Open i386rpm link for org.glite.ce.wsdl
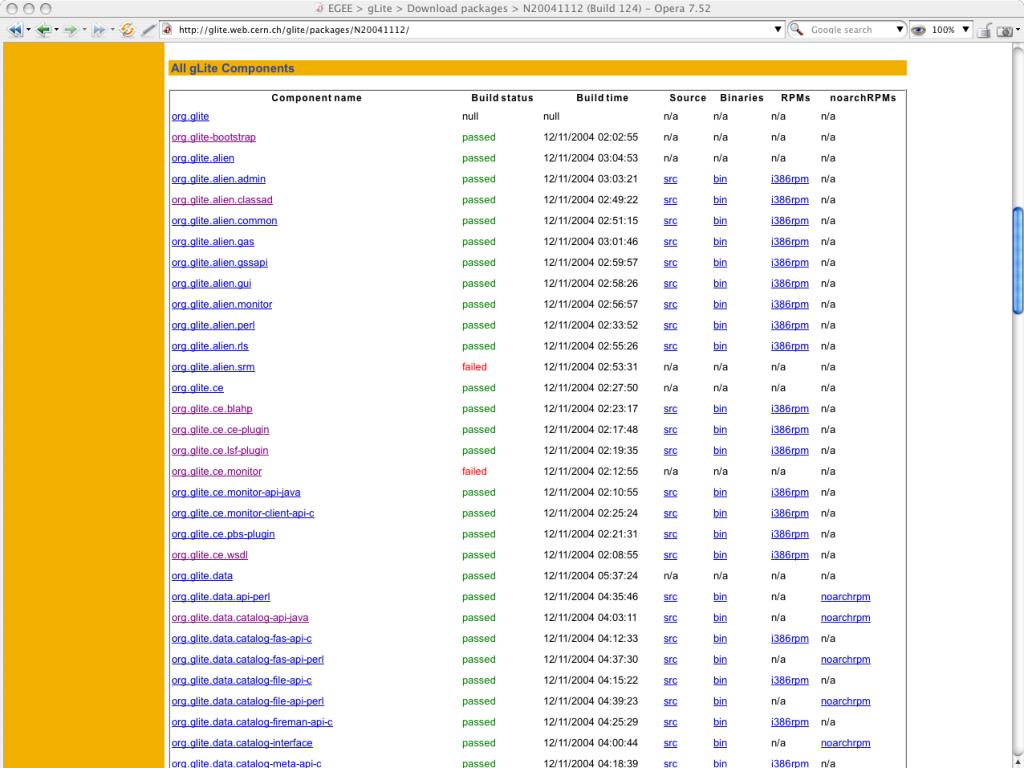Image resolution: width=1024 pixels, height=768 pixels. click(x=790, y=555)
